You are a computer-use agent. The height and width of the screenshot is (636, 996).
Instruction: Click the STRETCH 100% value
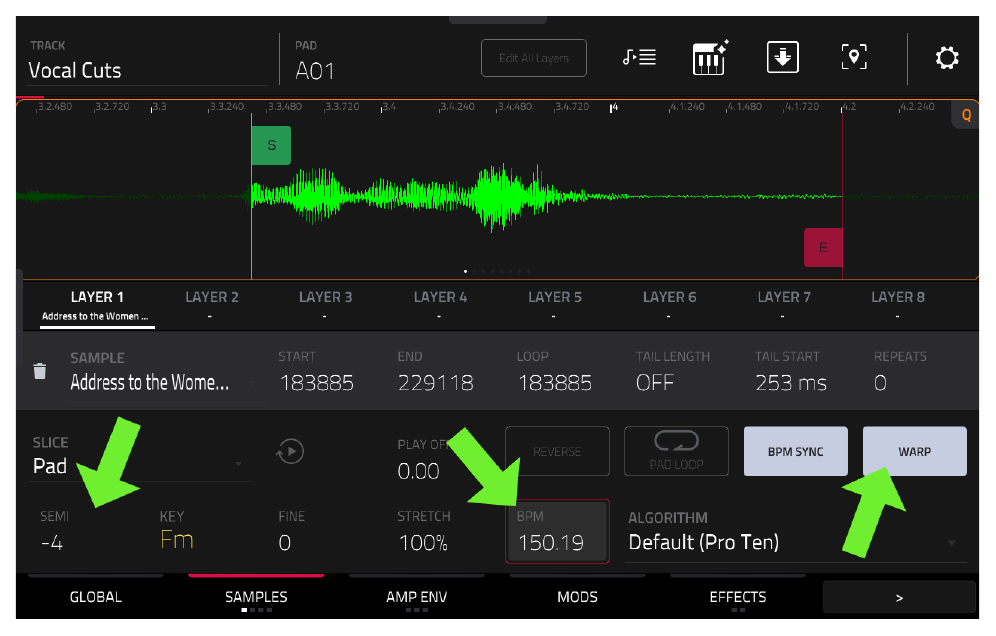pyautogui.click(x=423, y=543)
